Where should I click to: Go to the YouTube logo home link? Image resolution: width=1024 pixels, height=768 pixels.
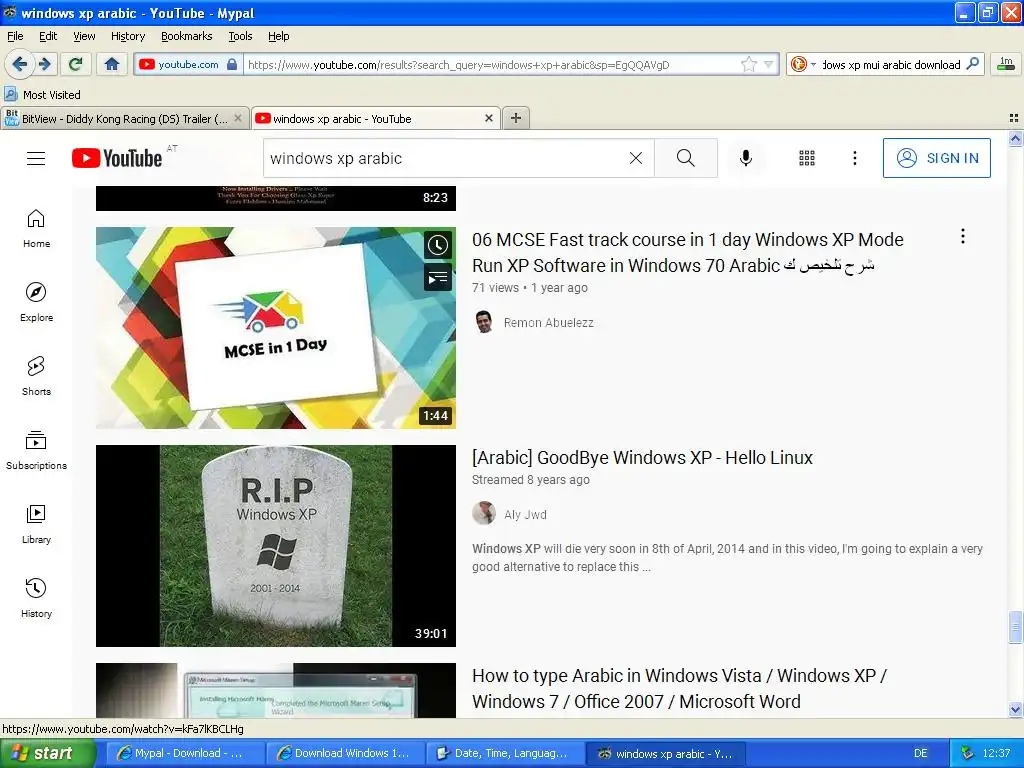pyautogui.click(x=117, y=158)
